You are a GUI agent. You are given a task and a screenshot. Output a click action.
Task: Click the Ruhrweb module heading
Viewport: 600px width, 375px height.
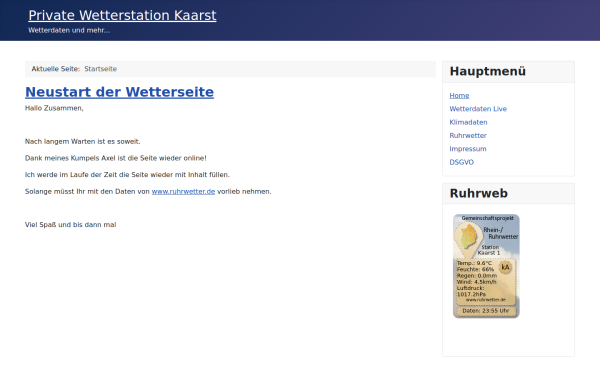(x=479, y=193)
